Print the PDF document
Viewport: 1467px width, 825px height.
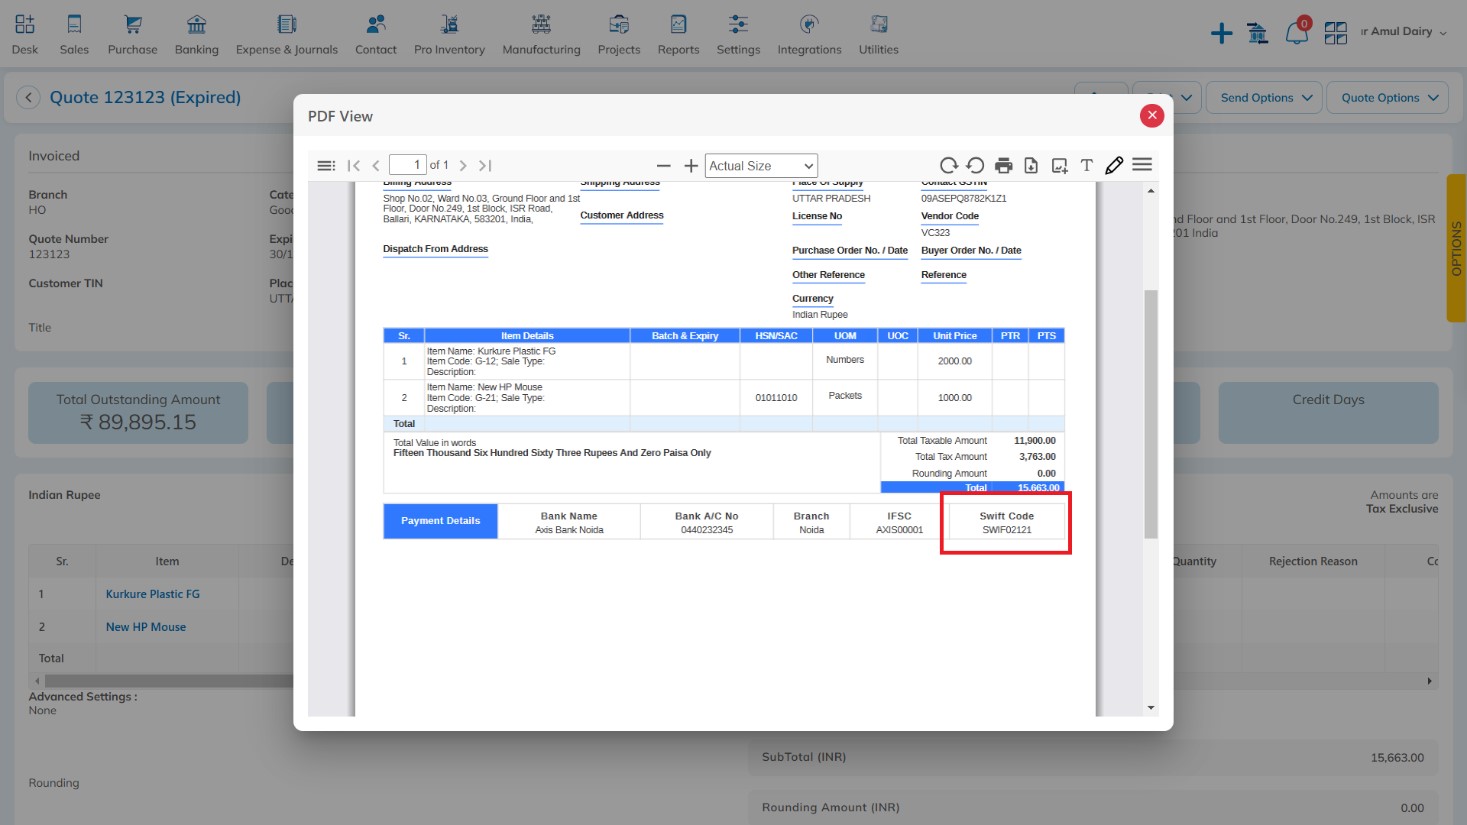click(1004, 165)
